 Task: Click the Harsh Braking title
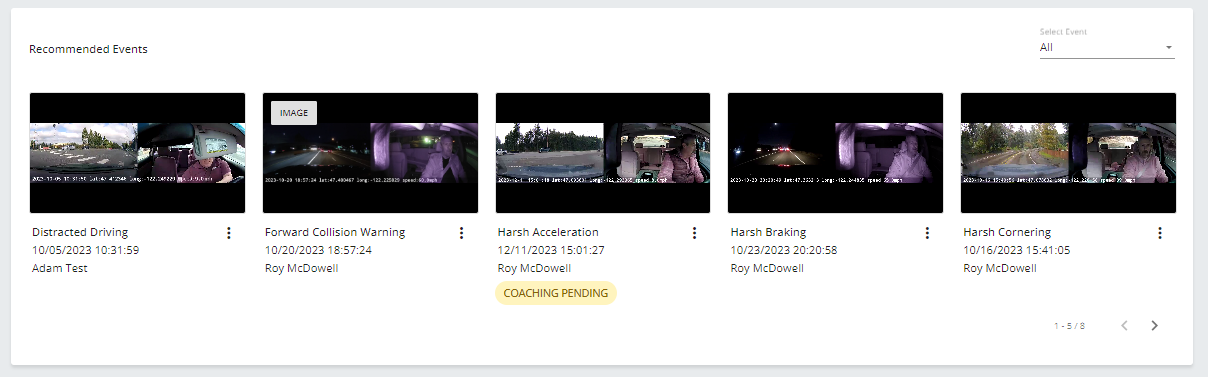768,232
